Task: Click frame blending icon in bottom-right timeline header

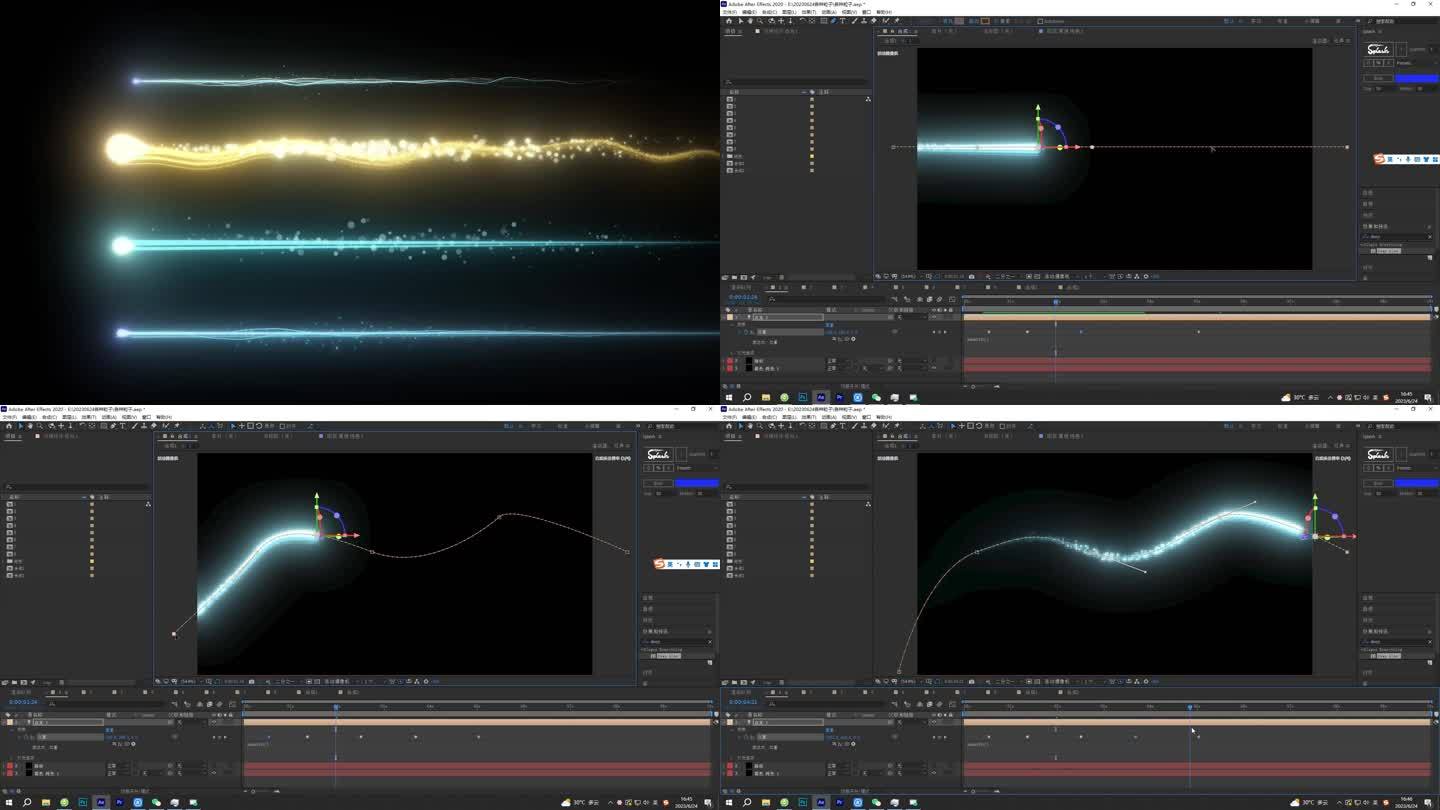Action: (929, 704)
